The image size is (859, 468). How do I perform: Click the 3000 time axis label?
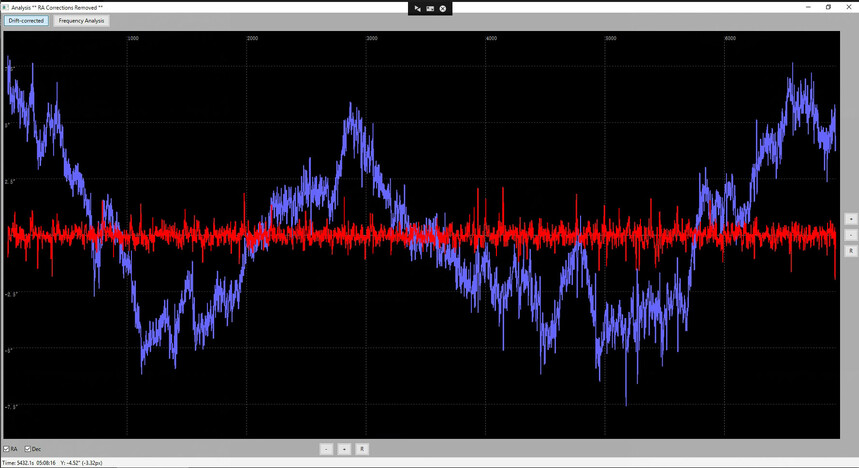[372, 38]
